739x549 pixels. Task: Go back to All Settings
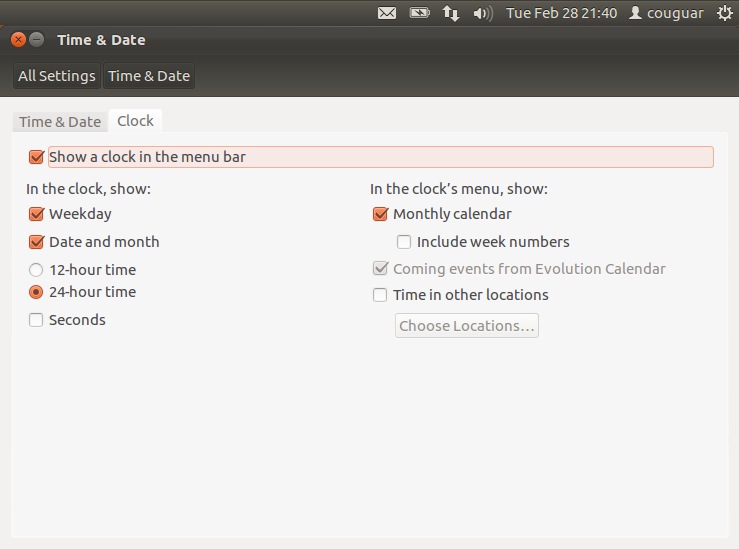[57, 76]
